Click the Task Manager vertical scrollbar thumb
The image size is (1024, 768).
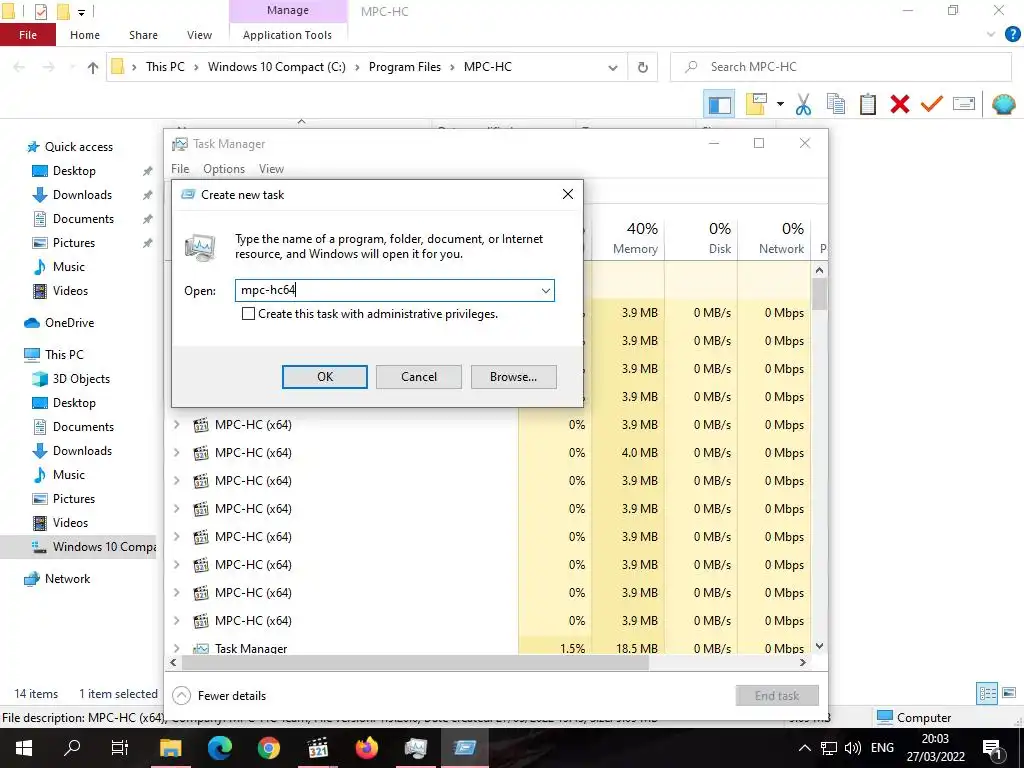pyautogui.click(x=819, y=295)
